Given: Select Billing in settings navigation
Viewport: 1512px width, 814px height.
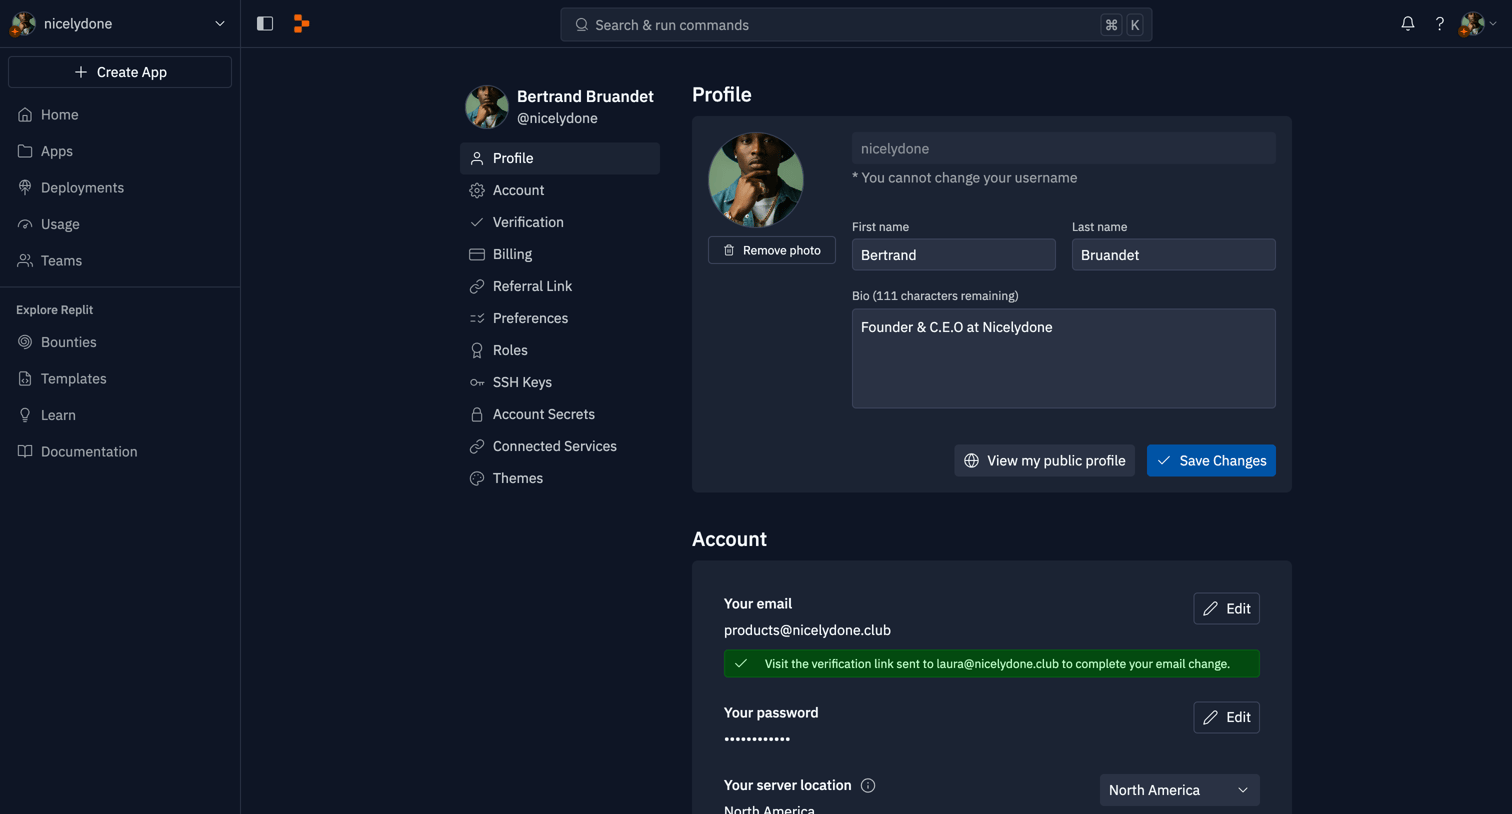Looking at the screenshot, I should pyautogui.click(x=560, y=254).
